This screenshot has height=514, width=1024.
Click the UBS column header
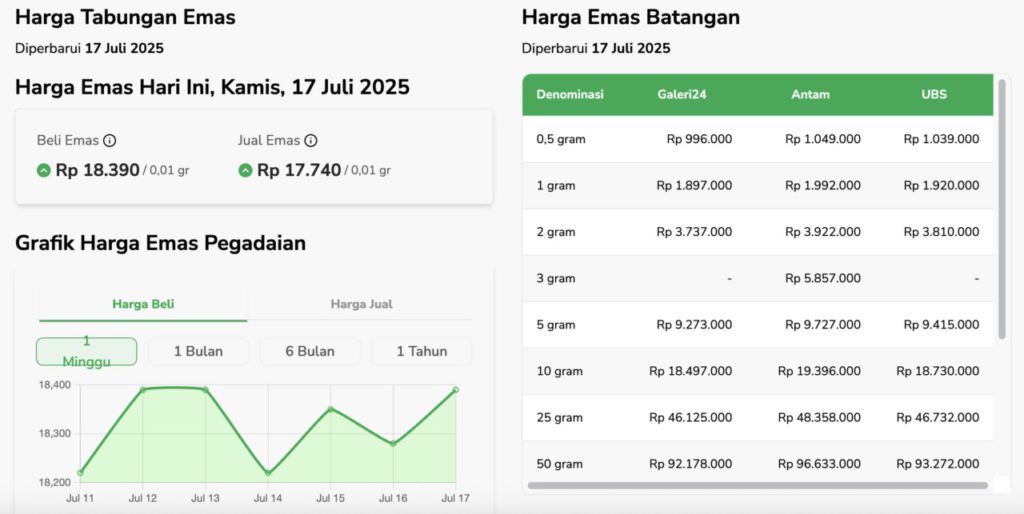click(934, 95)
